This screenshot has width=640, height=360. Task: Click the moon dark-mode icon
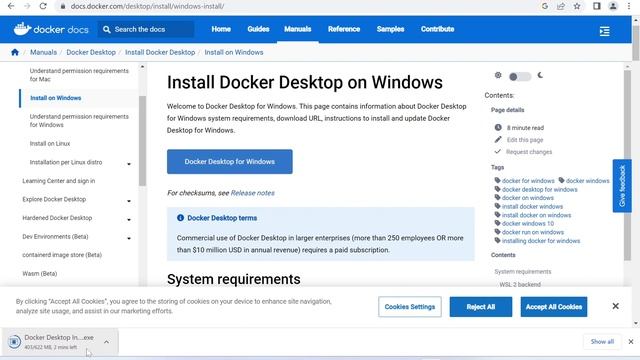pyautogui.click(x=540, y=75)
